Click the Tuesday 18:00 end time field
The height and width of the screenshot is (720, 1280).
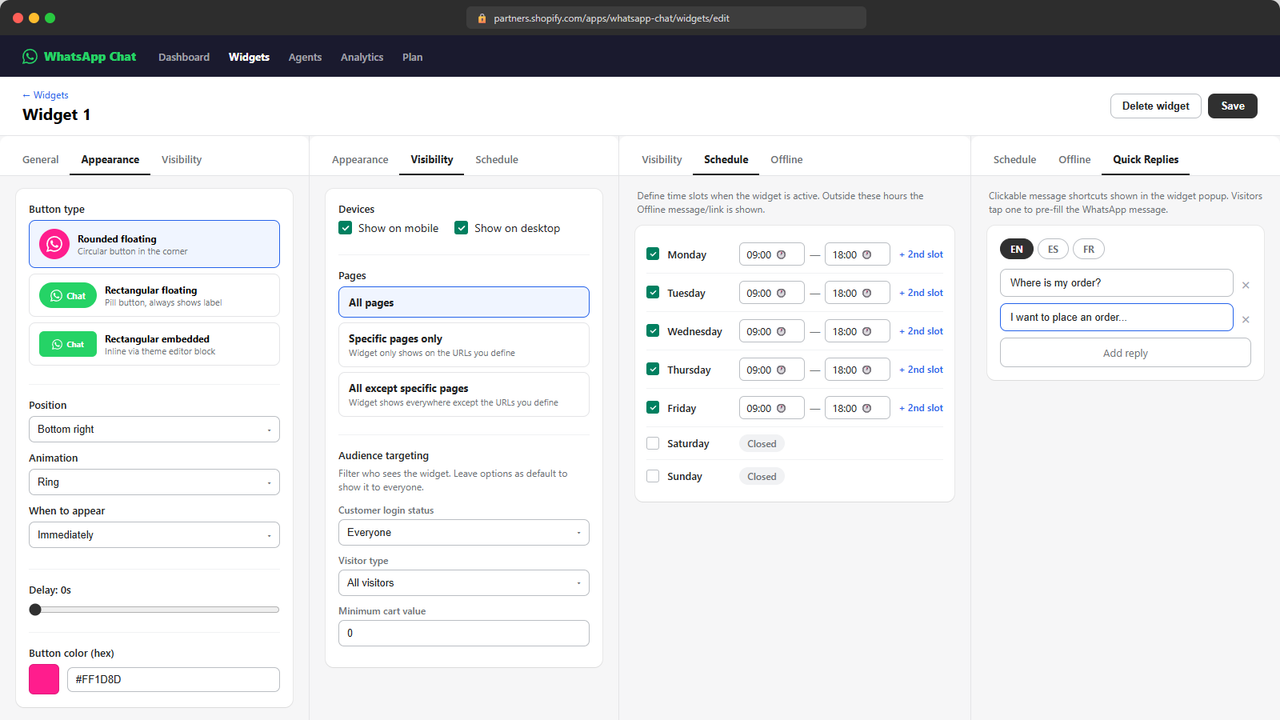click(857, 293)
